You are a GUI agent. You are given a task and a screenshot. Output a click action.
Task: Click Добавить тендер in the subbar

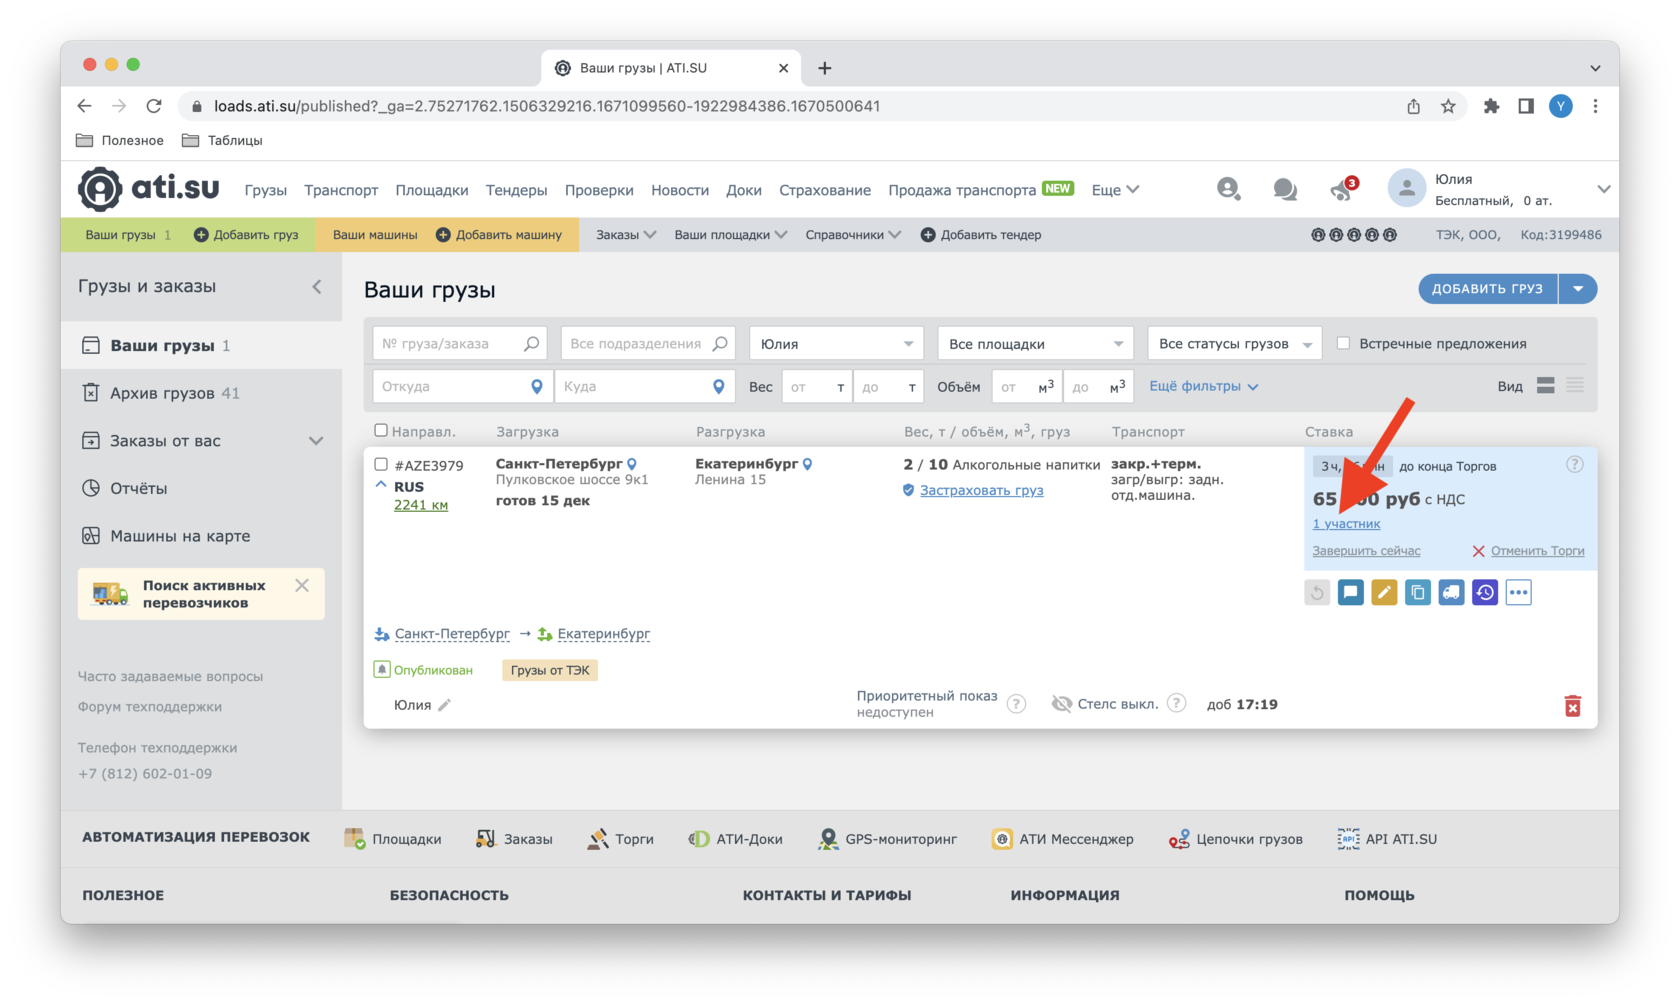[981, 235]
